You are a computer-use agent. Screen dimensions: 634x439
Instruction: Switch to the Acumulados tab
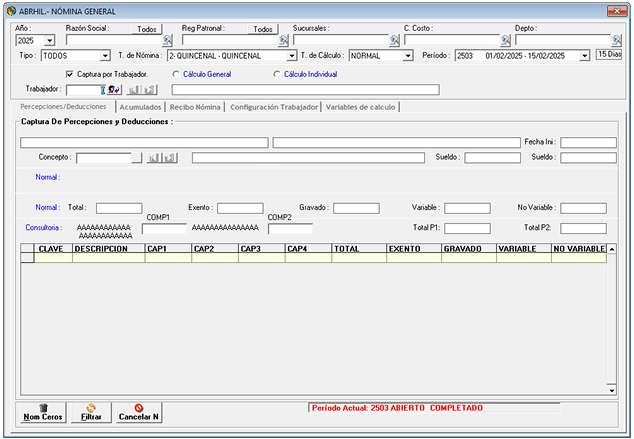(x=140, y=106)
